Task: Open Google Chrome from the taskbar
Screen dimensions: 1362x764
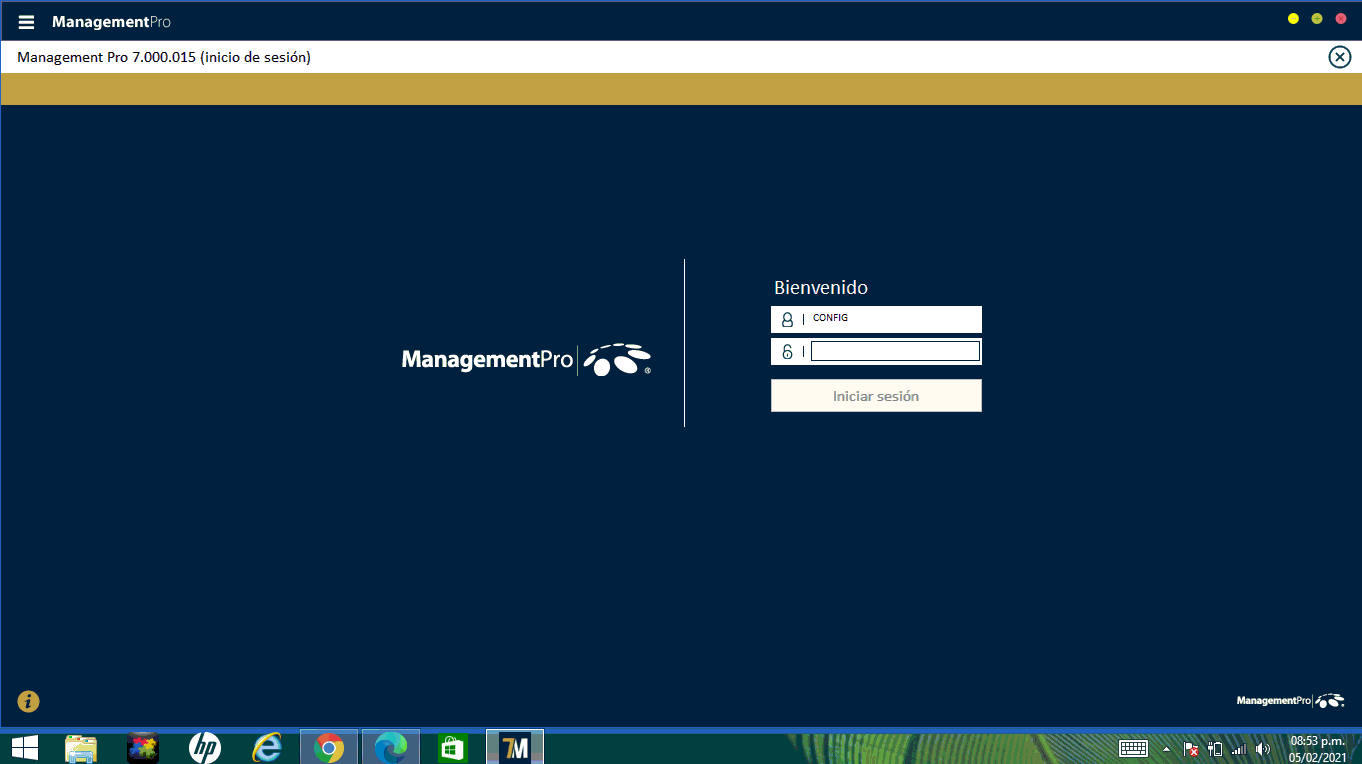Action: 329,747
